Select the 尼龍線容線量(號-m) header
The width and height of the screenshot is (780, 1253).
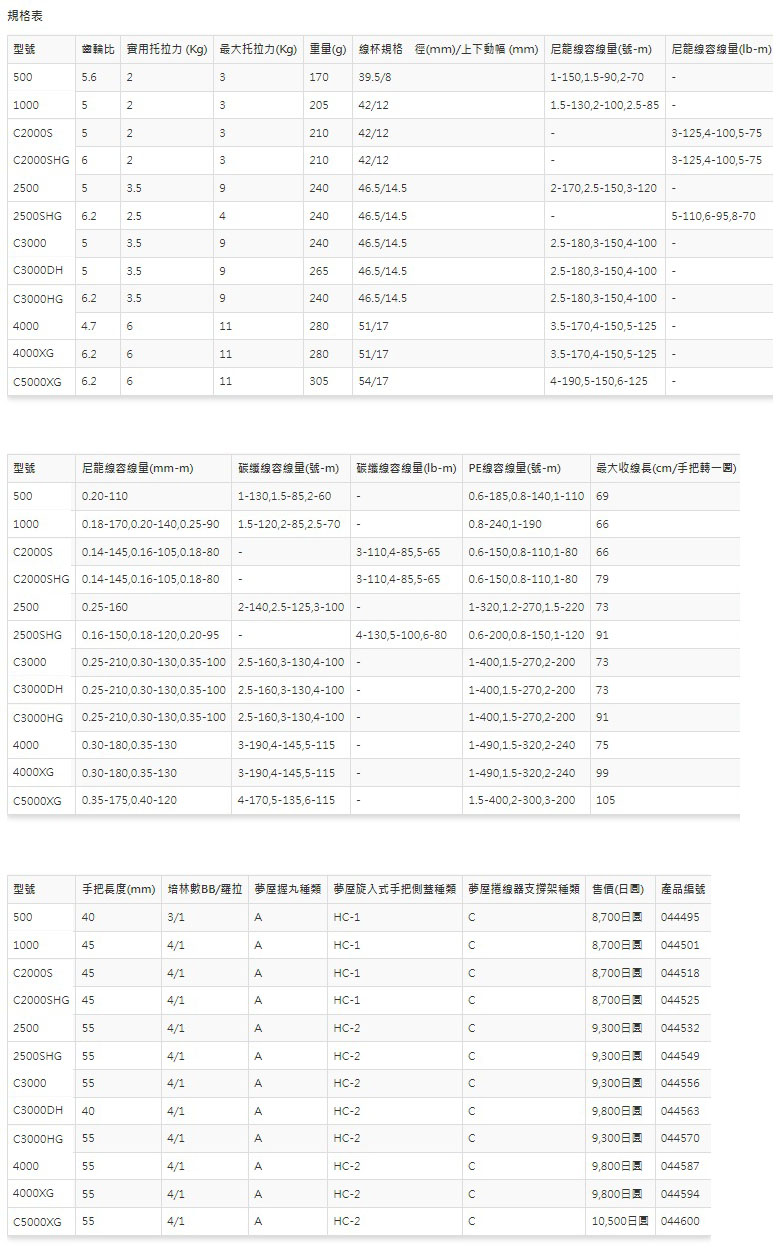602,49
